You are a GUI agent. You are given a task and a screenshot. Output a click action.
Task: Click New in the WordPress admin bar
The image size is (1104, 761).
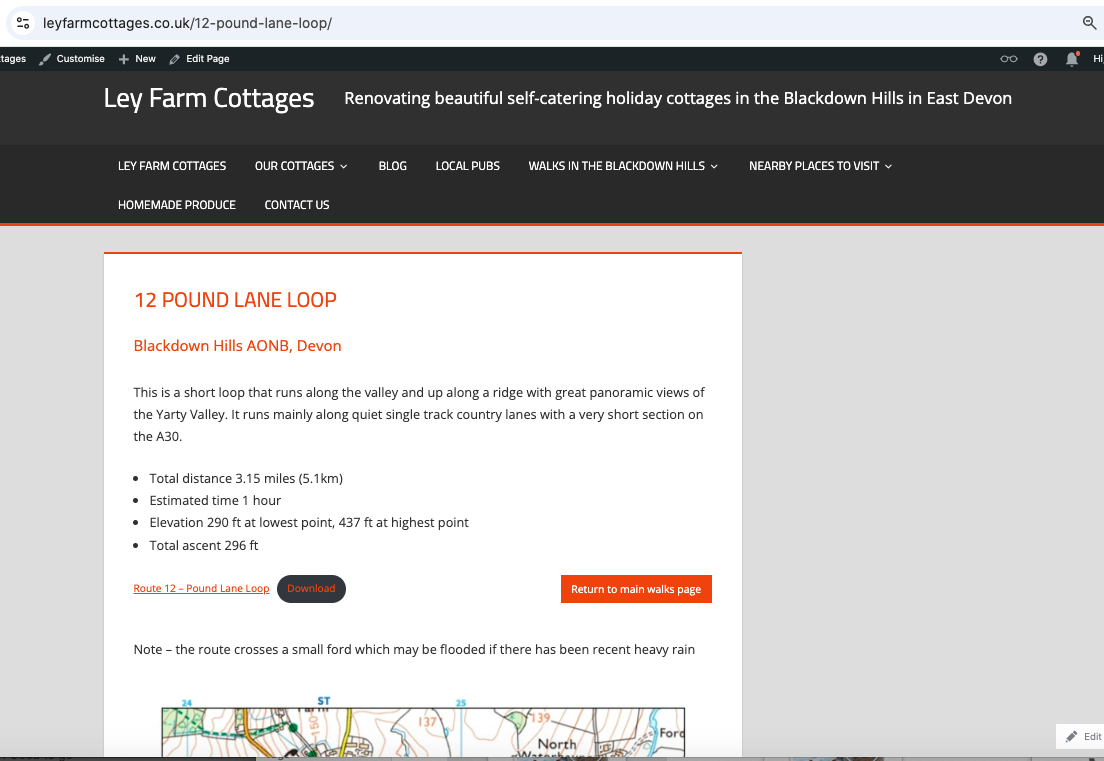click(x=138, y=59)
